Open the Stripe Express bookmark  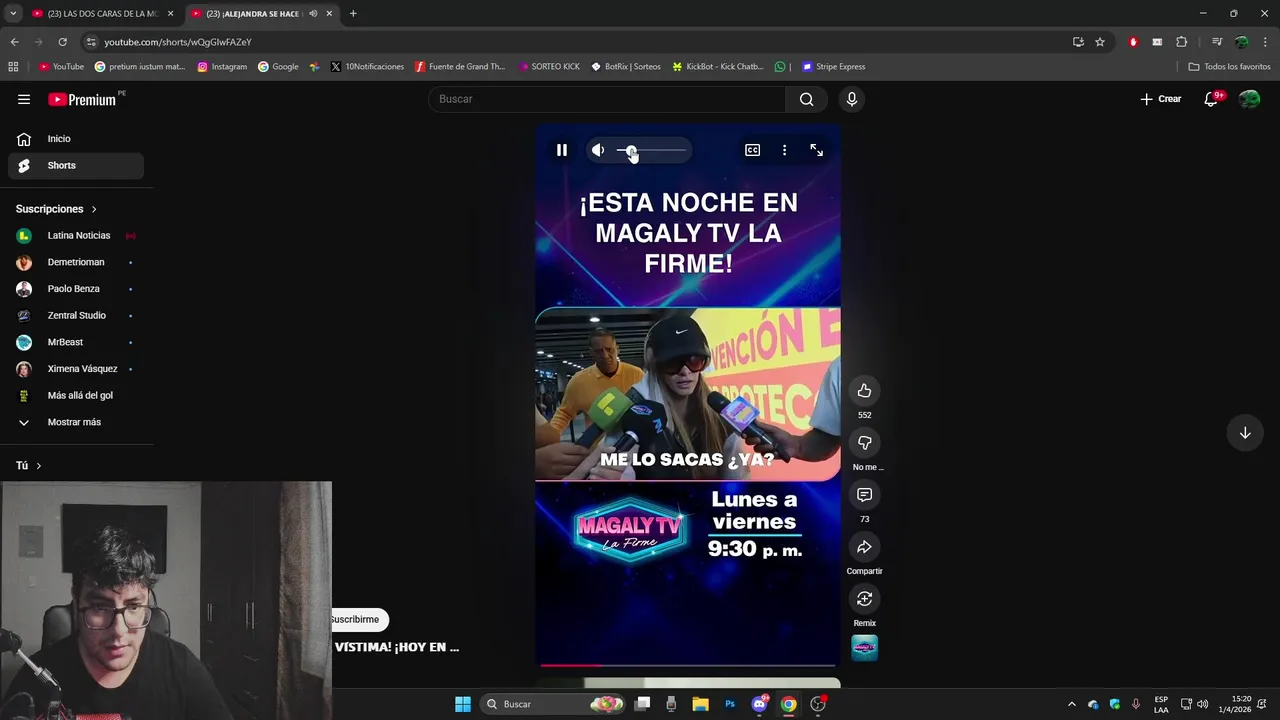coord(834,67)
